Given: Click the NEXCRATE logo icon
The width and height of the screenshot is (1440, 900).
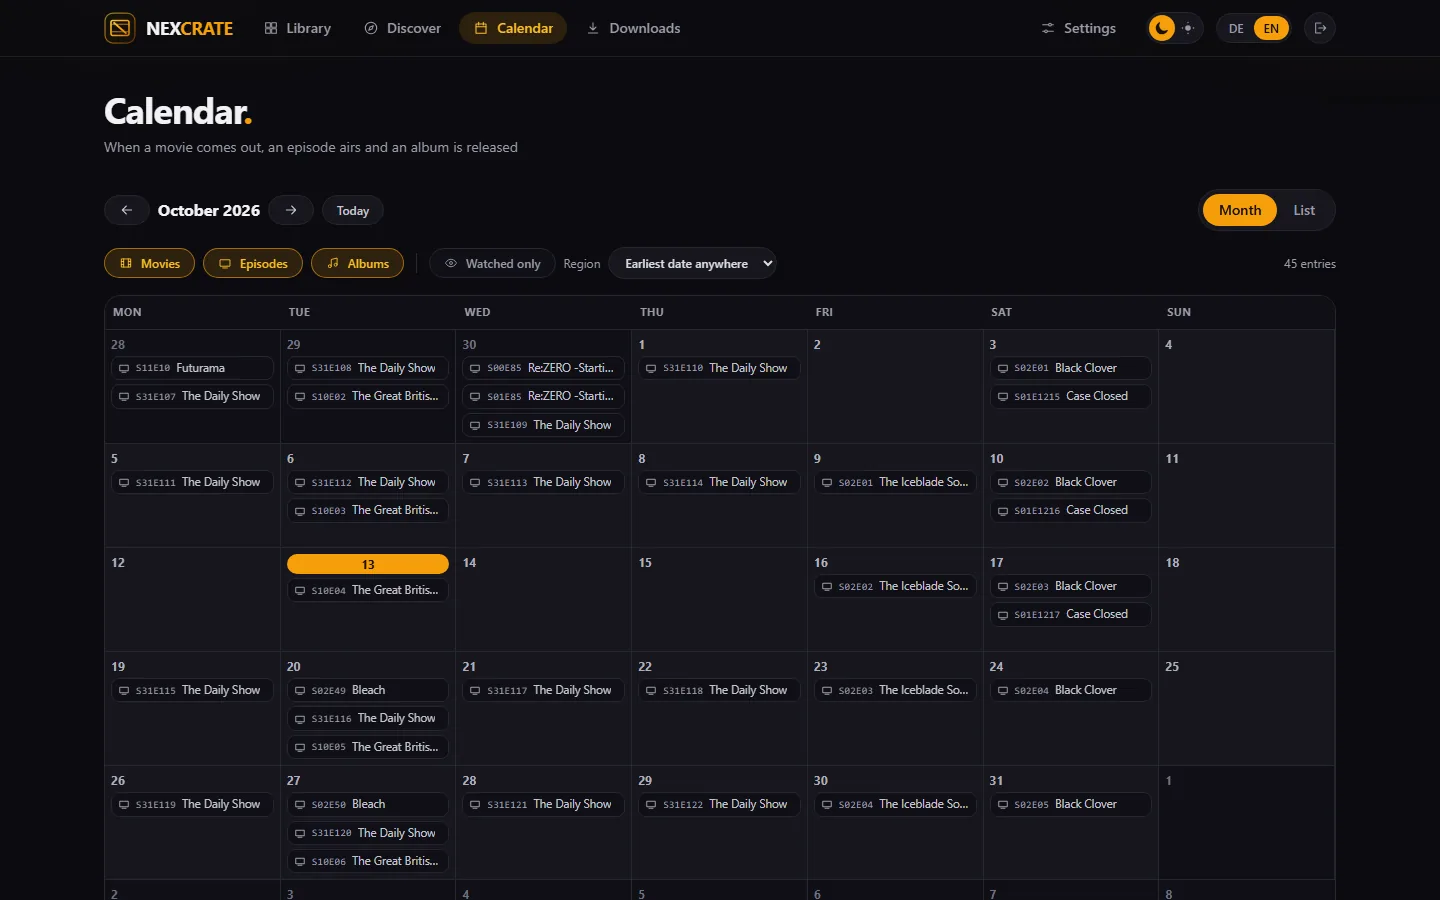Looking at the screenshot, I should click(120, 28).
